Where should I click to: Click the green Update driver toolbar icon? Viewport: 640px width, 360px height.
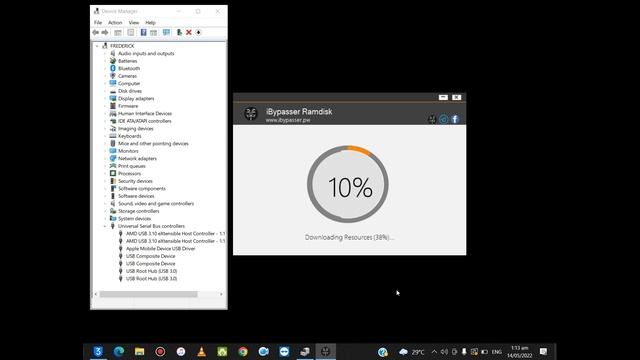pyautogui.click(x=179, y=32)
